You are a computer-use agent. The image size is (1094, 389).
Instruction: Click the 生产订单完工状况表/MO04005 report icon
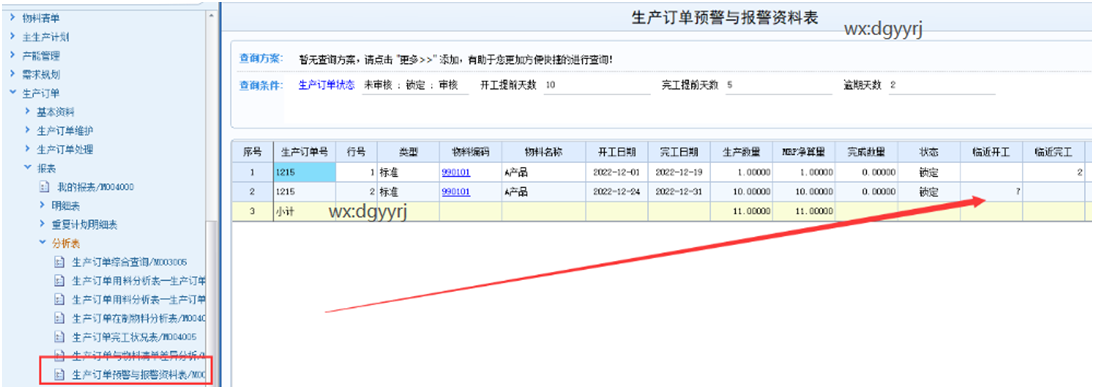[x=59, y=337]
